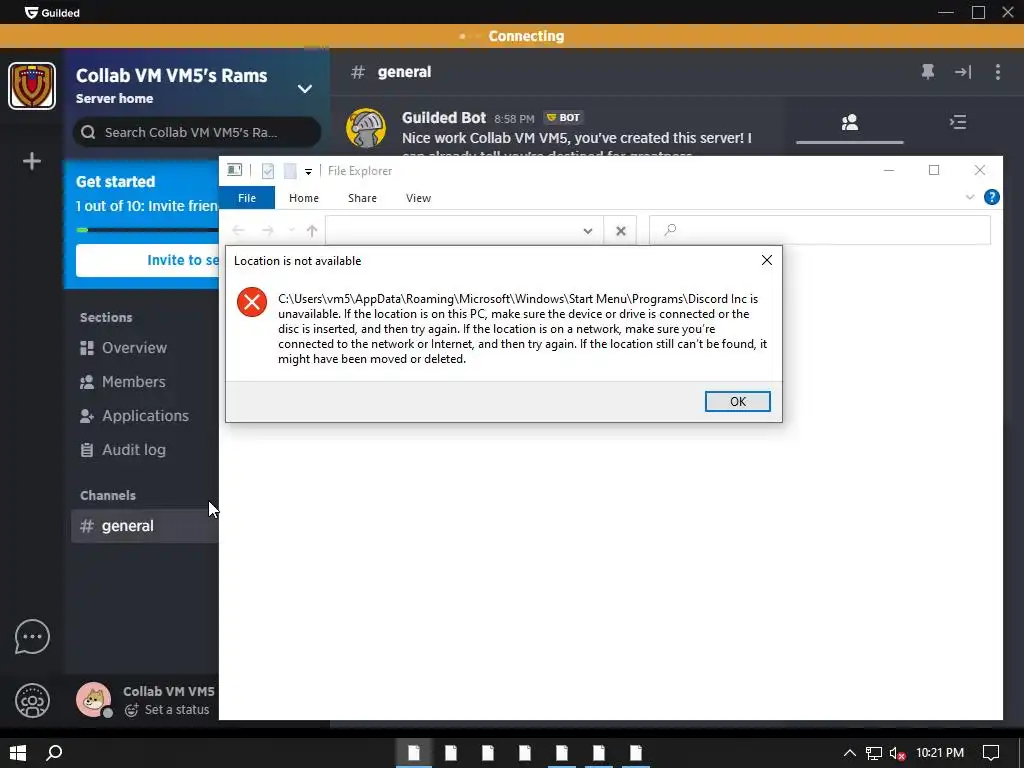Screen dimensions: 1024x768
Task: Close the Location is not available dialog
Action: pos(767,261)
